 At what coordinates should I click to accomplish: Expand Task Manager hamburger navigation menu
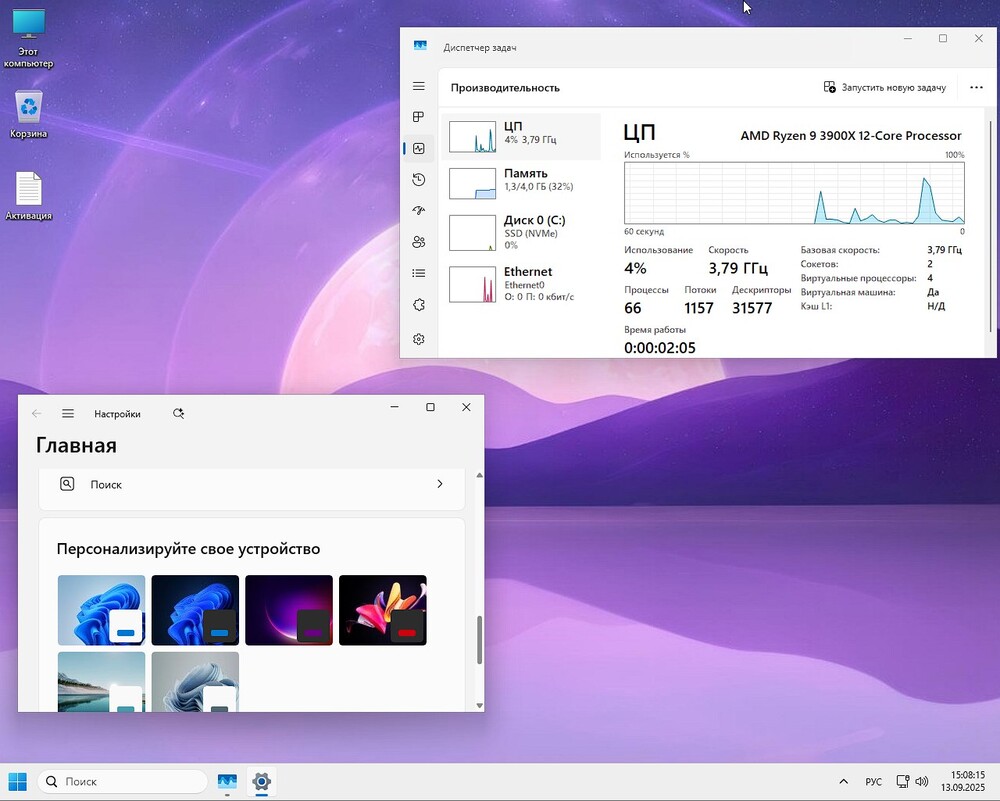419,87
